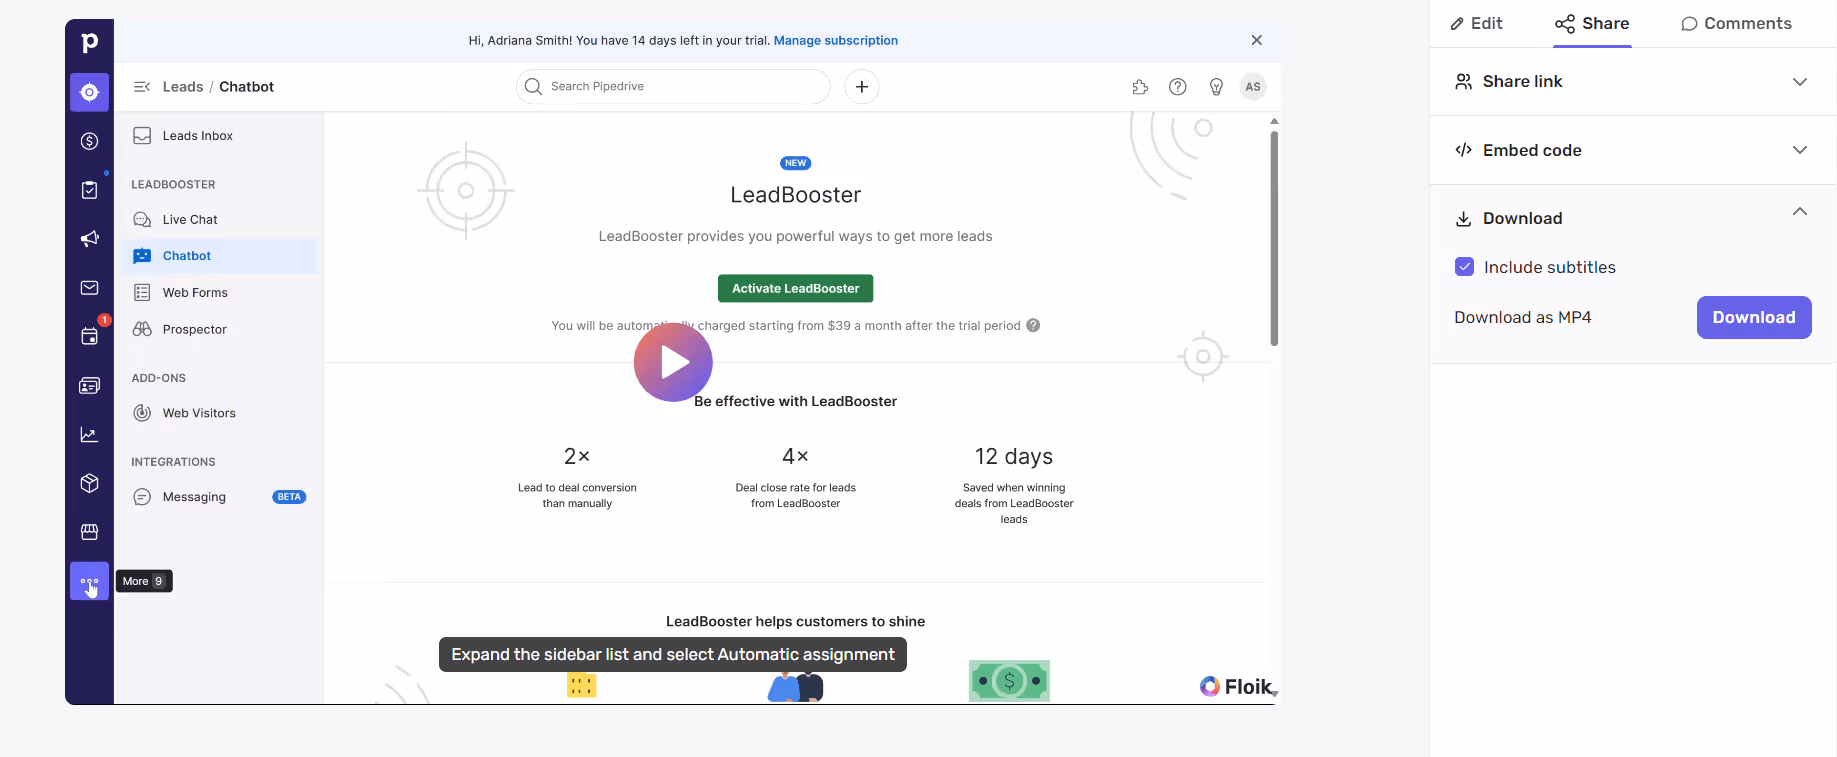The width and height of the screenshot is (1837, 757).
Task: Close the trial banner with X
Action: [1257, 40]
